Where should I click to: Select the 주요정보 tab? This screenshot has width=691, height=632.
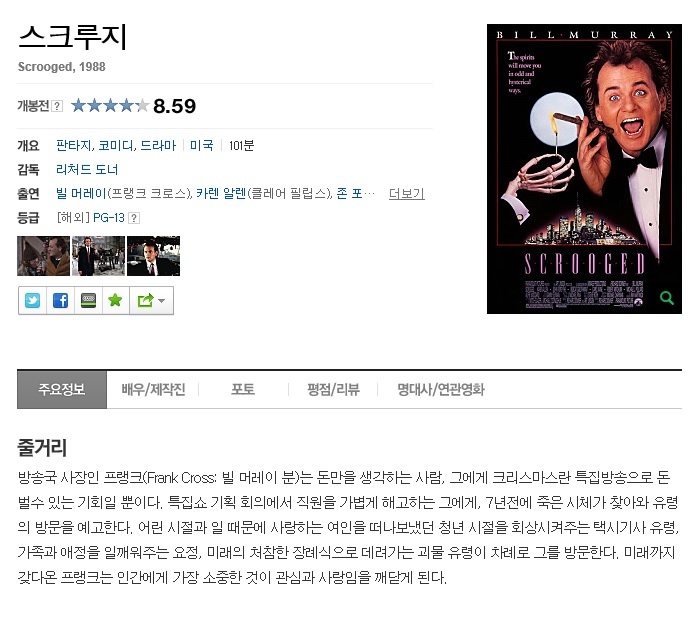point(62,390)
